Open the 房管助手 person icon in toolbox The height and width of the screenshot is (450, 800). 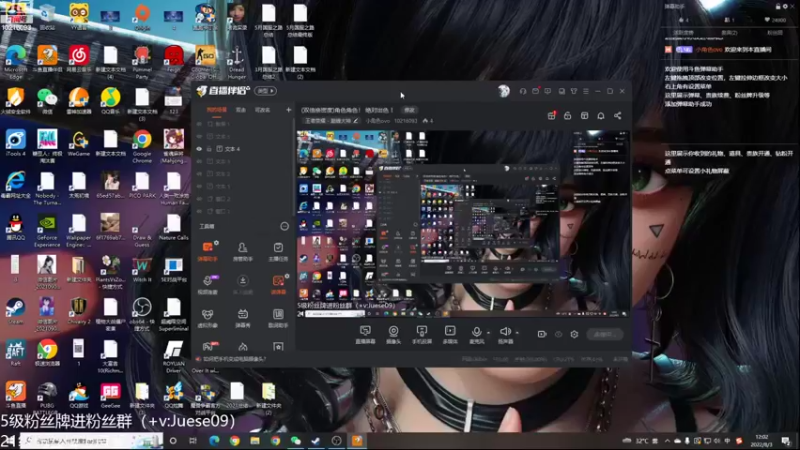click(x=243, y=247)
